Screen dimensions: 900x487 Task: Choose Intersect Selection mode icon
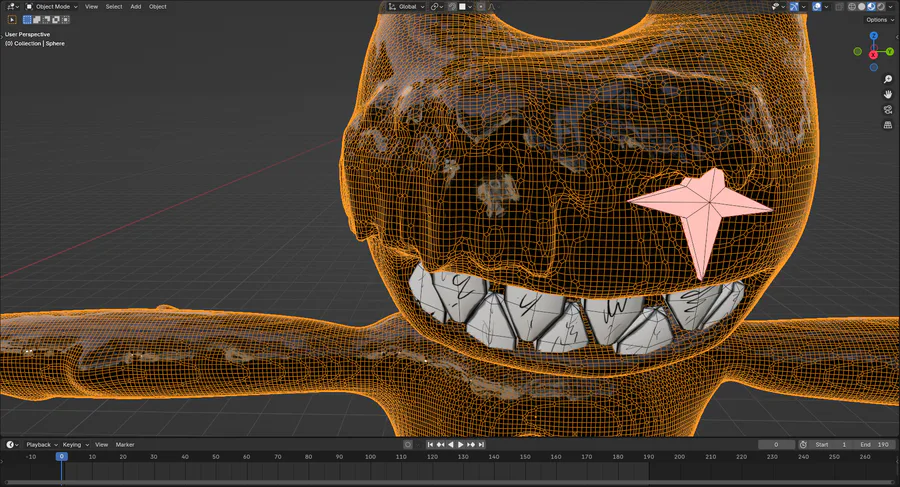(x=66, y=20)
